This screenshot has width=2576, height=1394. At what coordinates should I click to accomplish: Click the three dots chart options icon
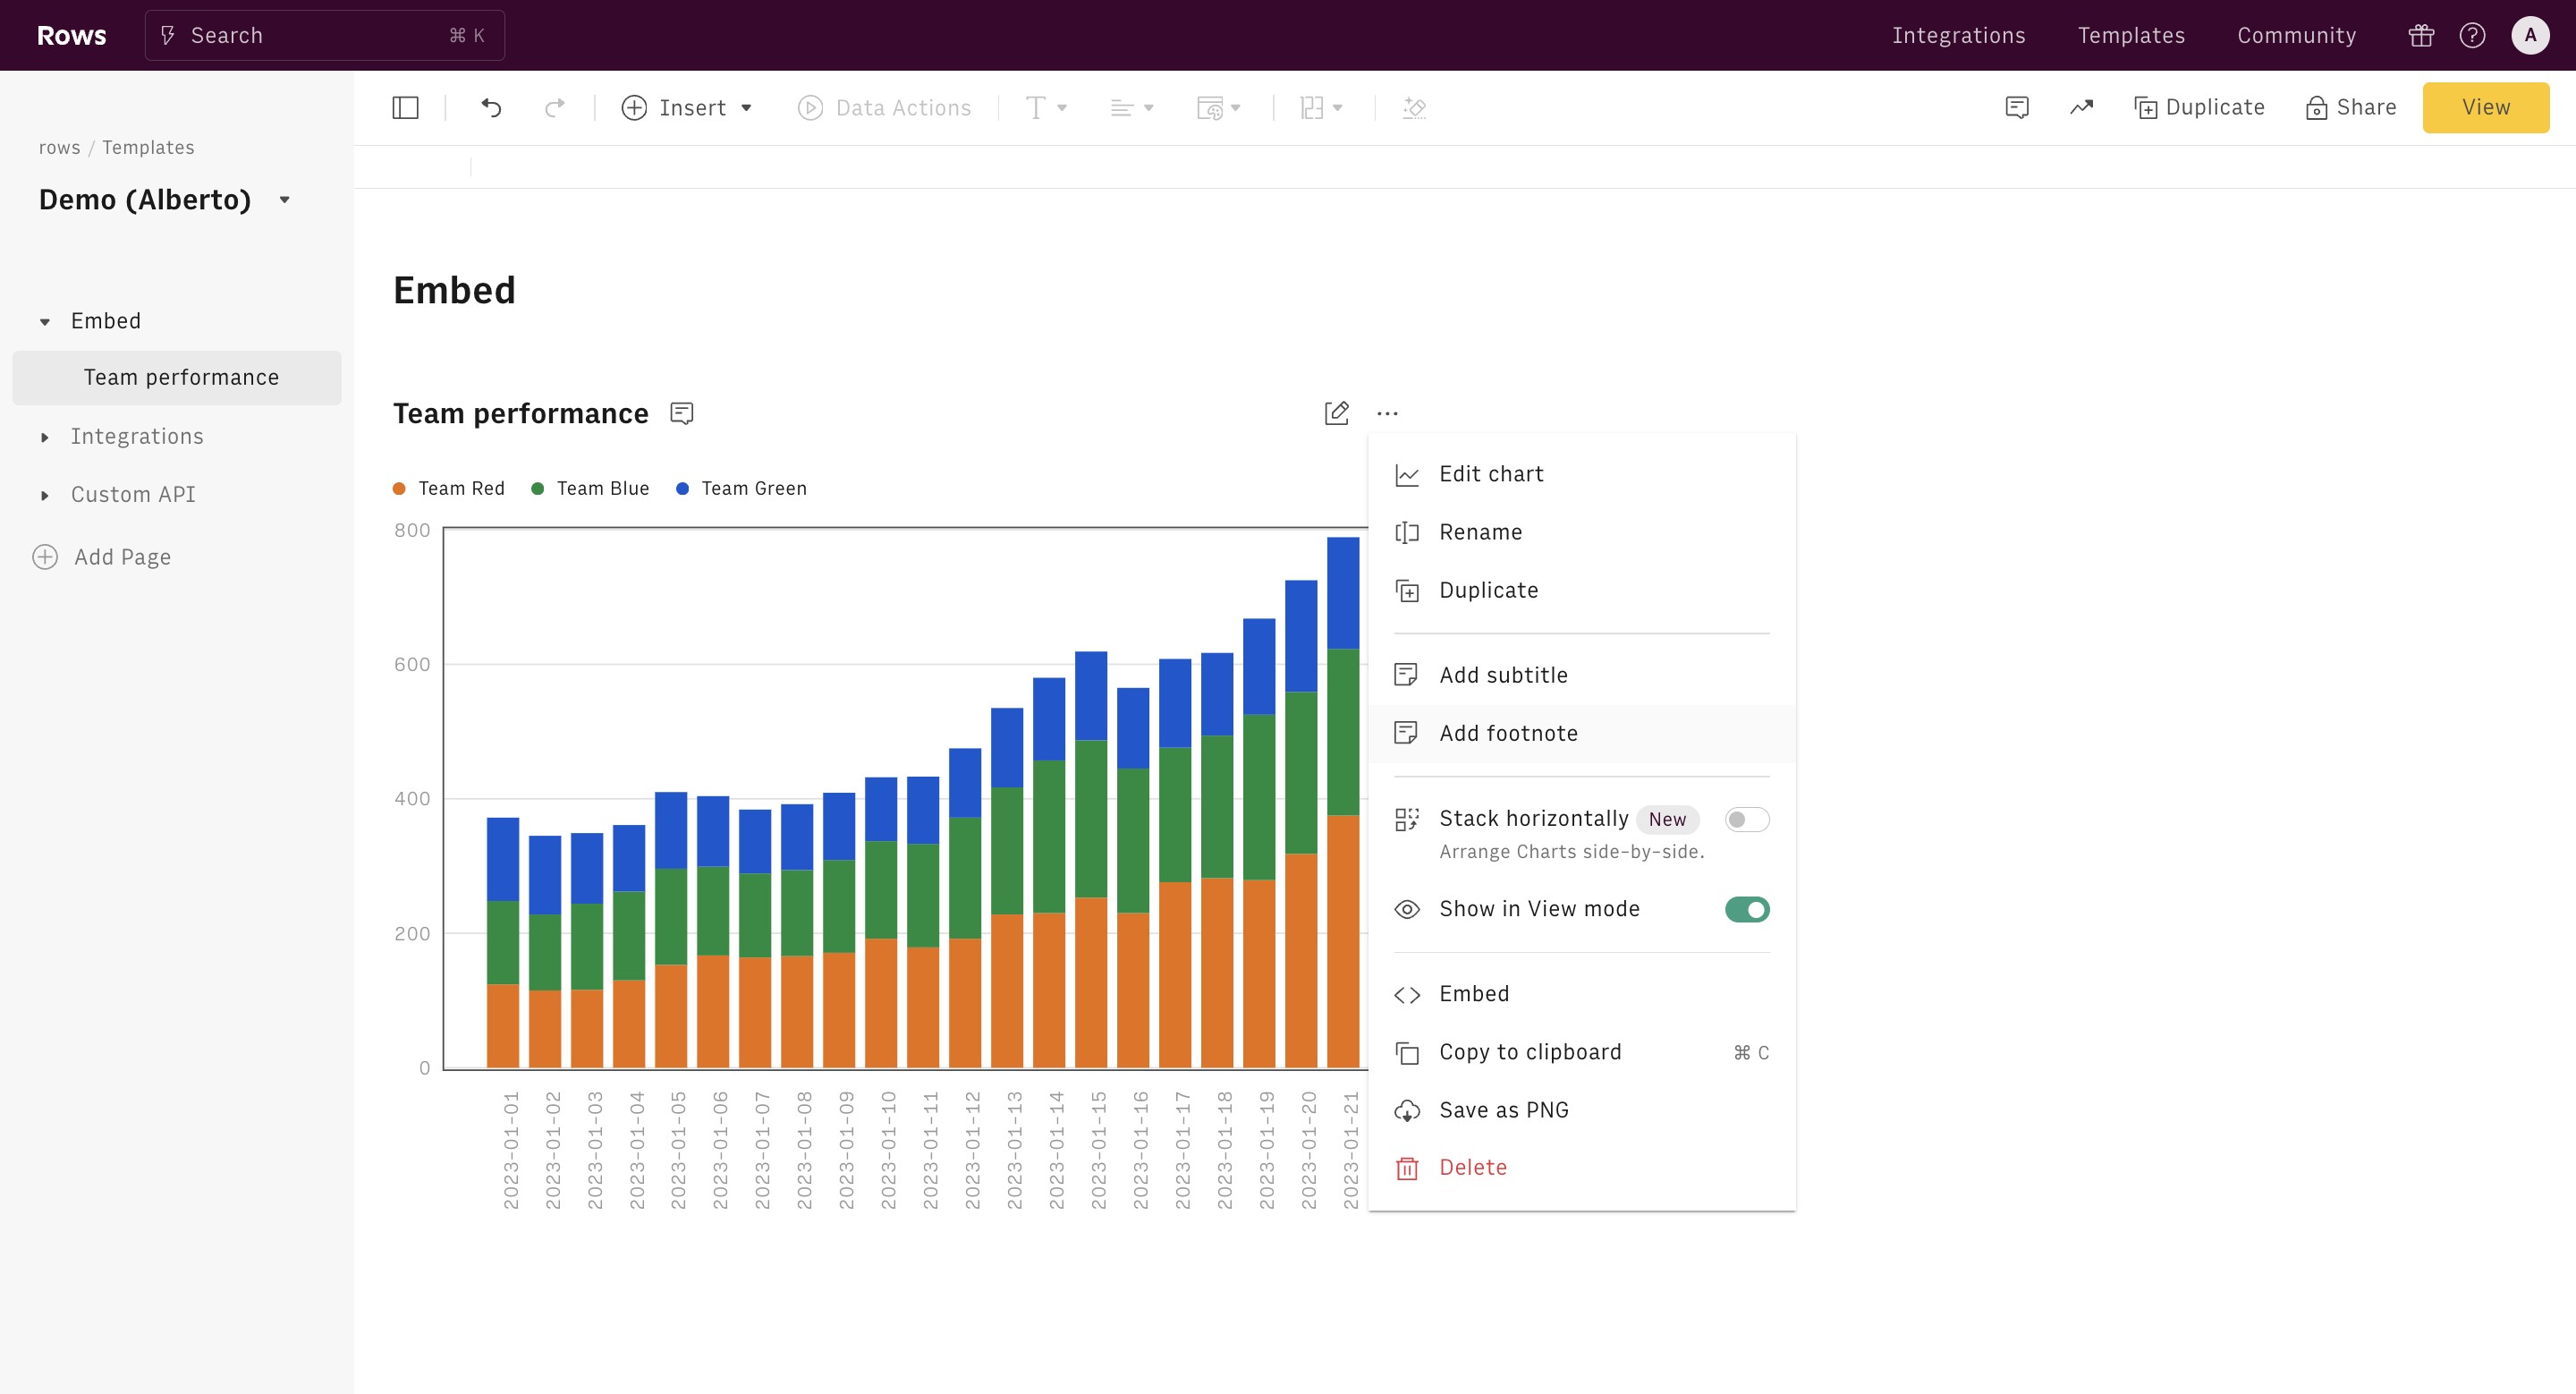pos(1387,413)
